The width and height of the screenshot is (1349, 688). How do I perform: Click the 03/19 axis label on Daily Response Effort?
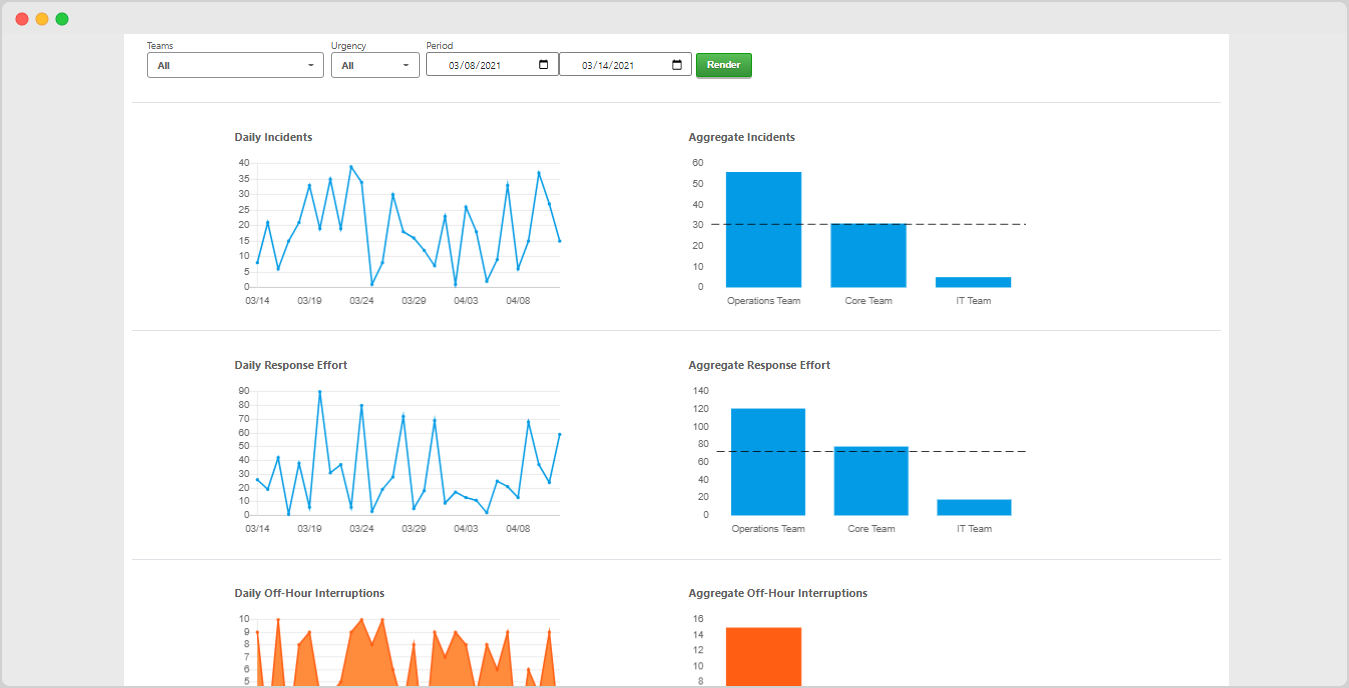click(x=310, y=528)
